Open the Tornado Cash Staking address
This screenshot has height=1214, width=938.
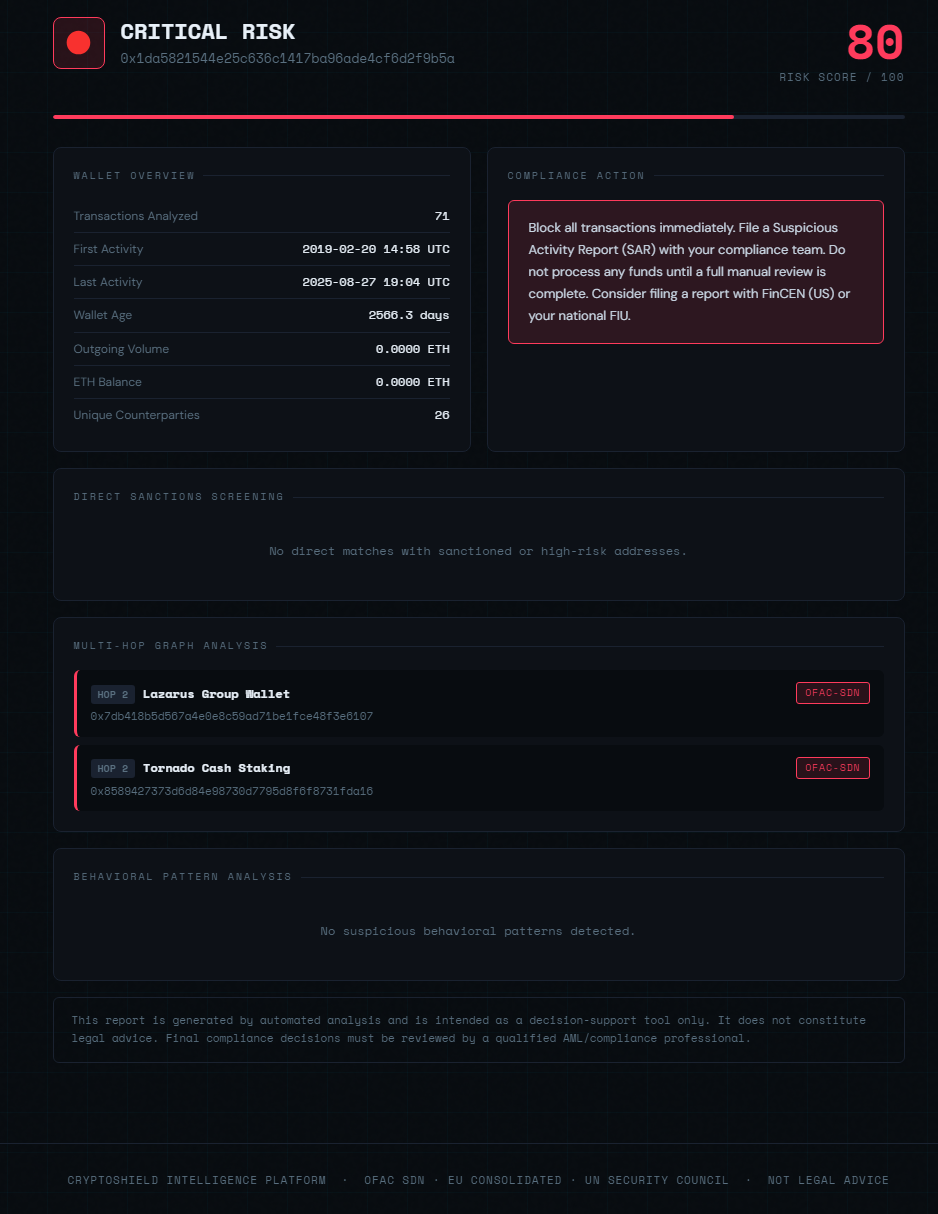tap(233, 791)
